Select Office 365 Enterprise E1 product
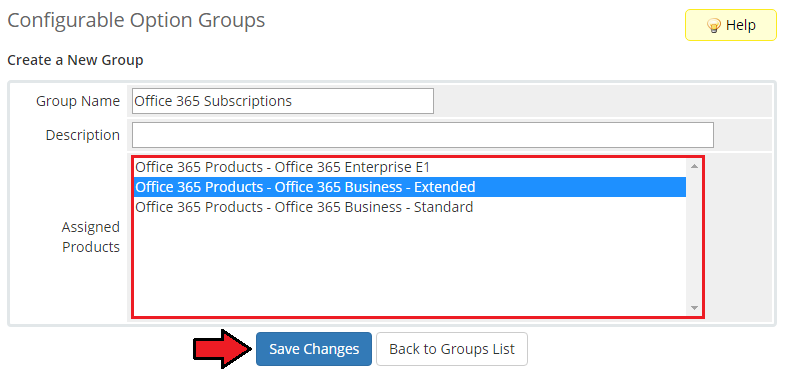The width and height of the screenshot is (788, 378). tap(410, 167)
